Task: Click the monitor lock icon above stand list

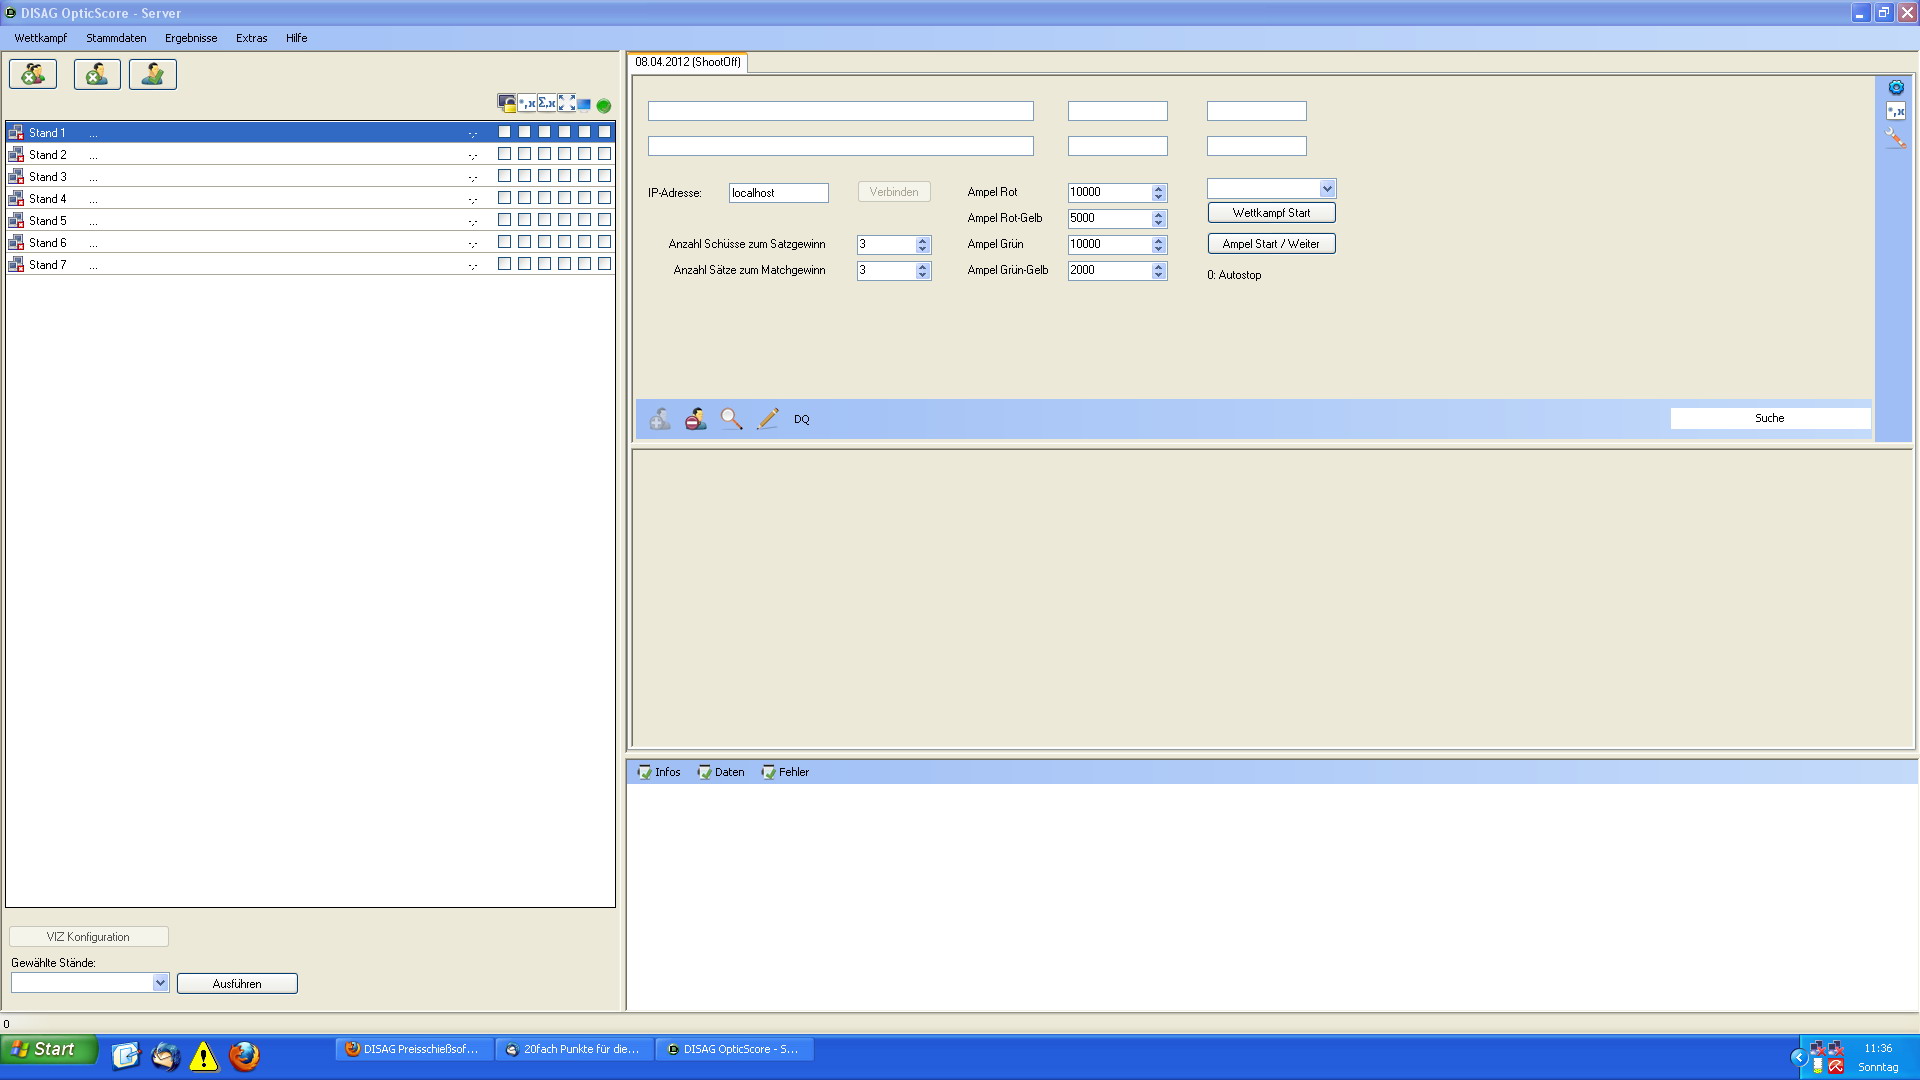Action: point(507,104)
